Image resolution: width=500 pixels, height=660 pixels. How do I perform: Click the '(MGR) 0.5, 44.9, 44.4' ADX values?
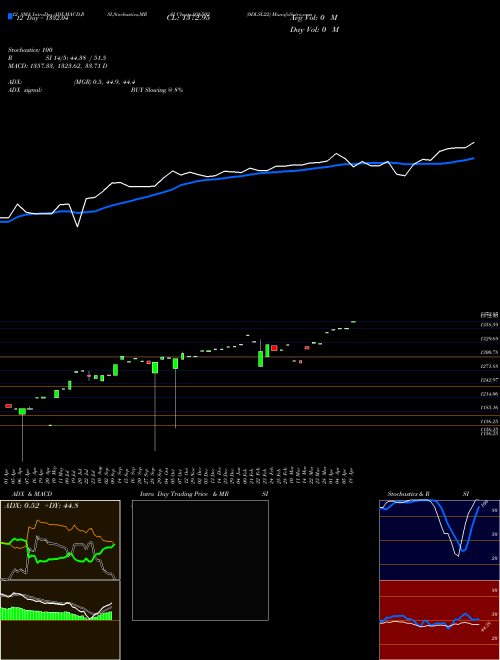(x=104, y=82)
